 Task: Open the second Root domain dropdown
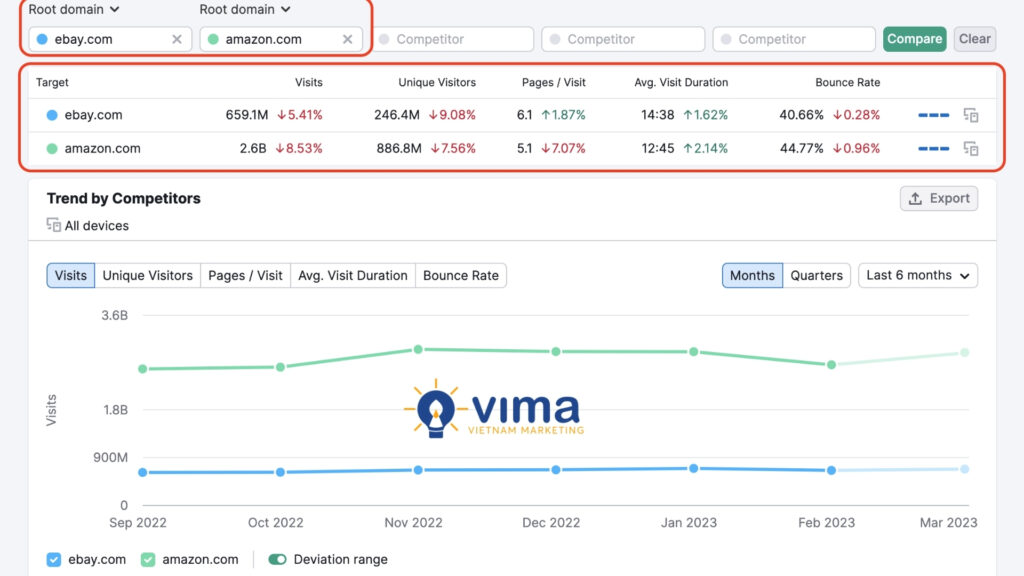(245, 9)
